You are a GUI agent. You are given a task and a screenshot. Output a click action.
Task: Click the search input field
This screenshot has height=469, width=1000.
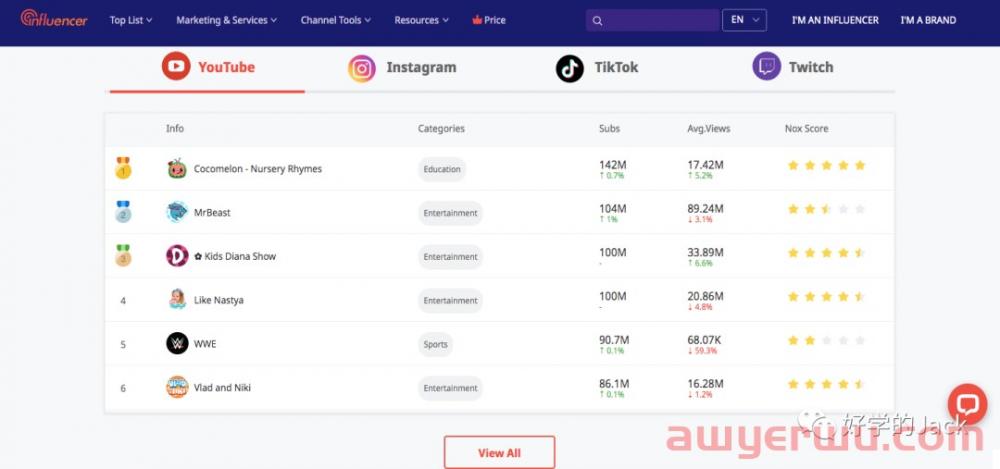coord(653,20)
